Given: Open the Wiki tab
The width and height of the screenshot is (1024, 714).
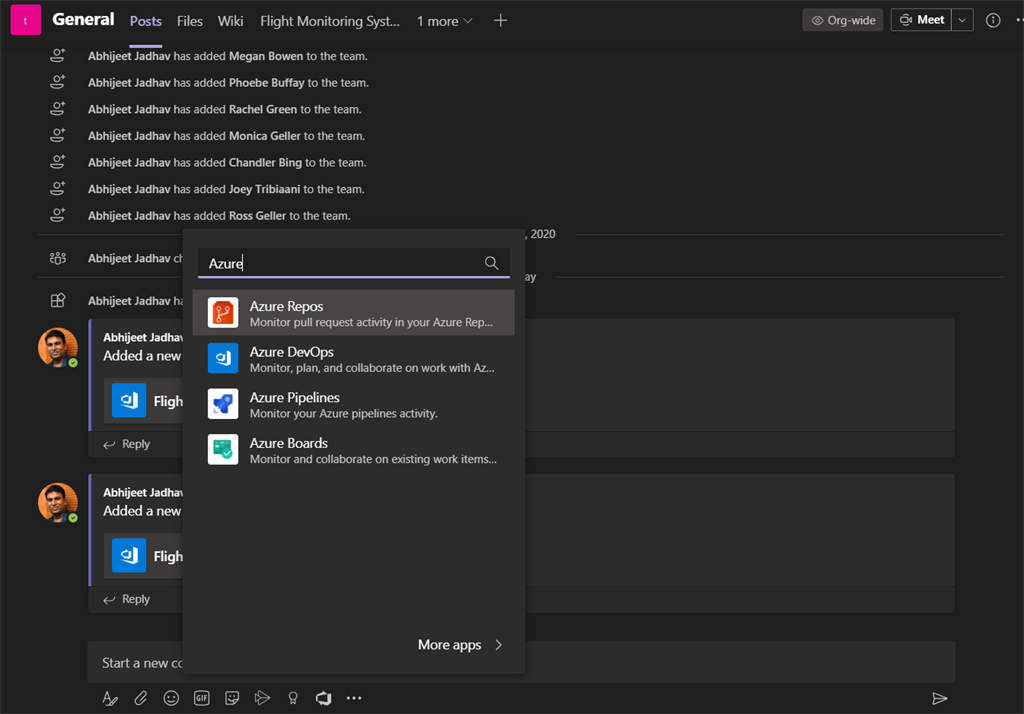Looking at the screenshot, I should (x=230, y=21).
